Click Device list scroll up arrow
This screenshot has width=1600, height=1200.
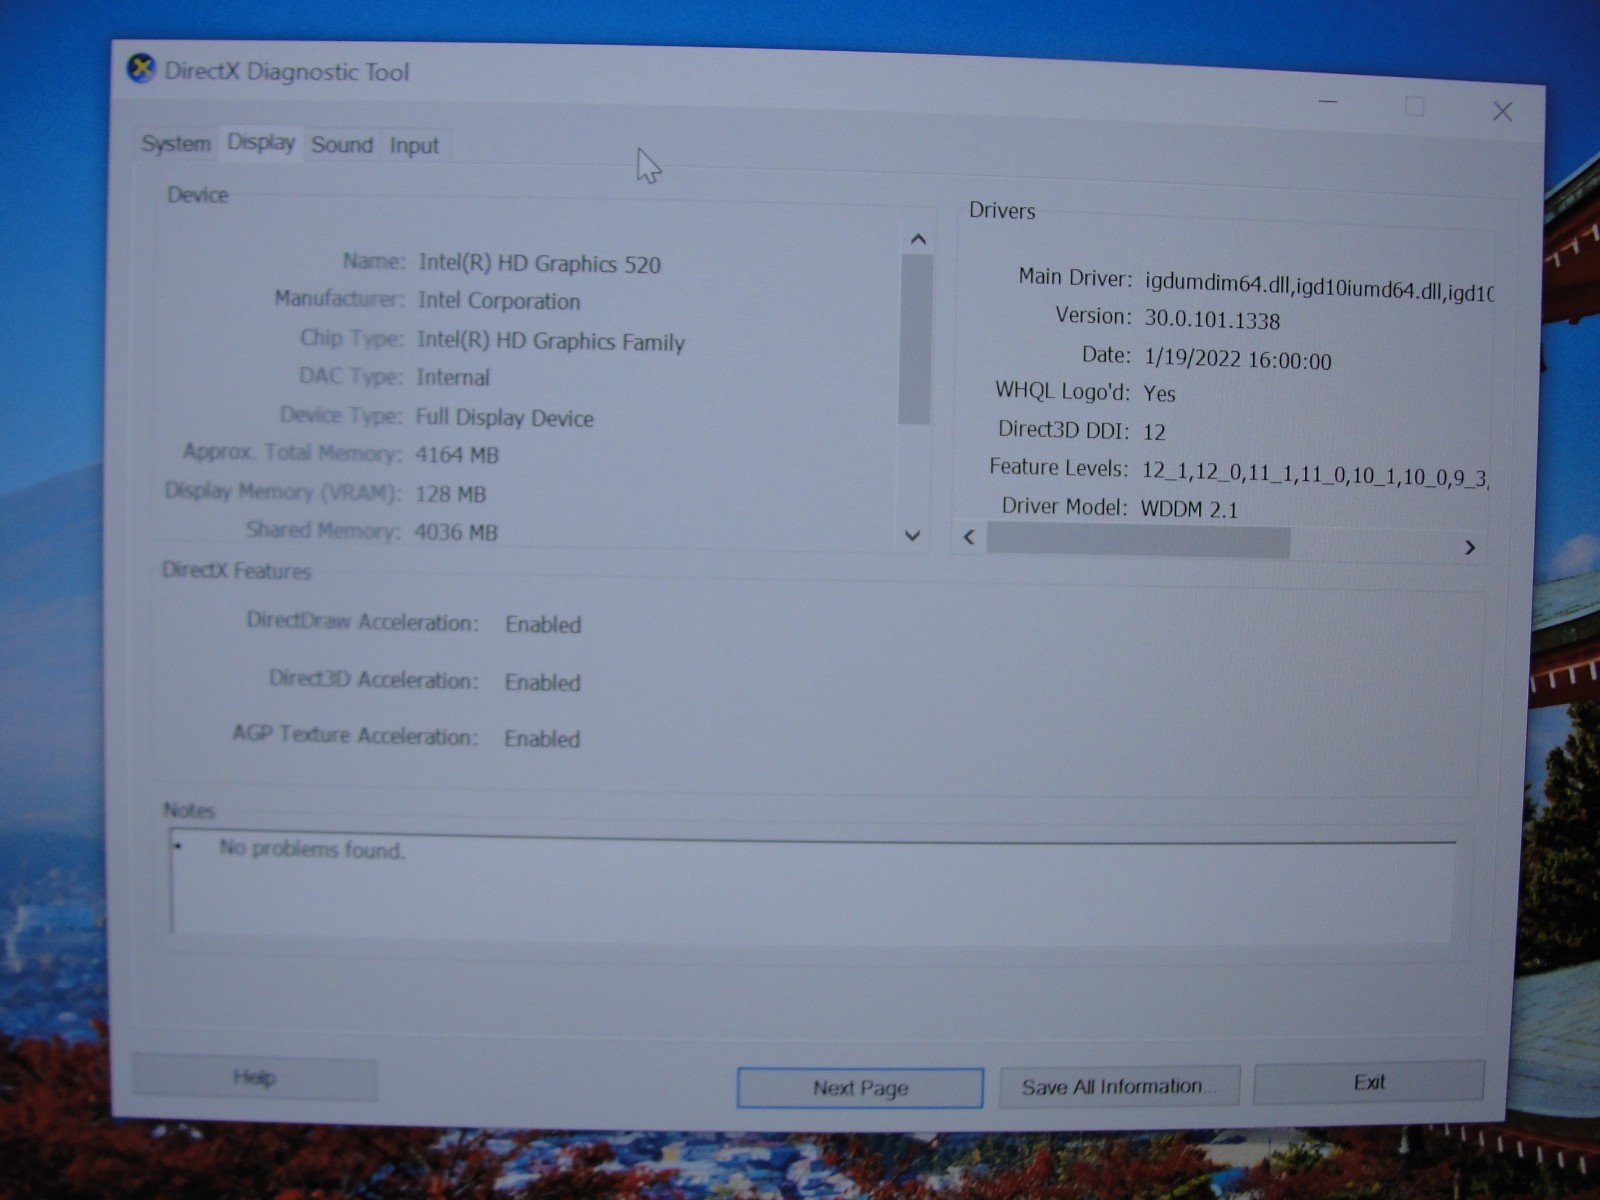click(x=918, y=239)
